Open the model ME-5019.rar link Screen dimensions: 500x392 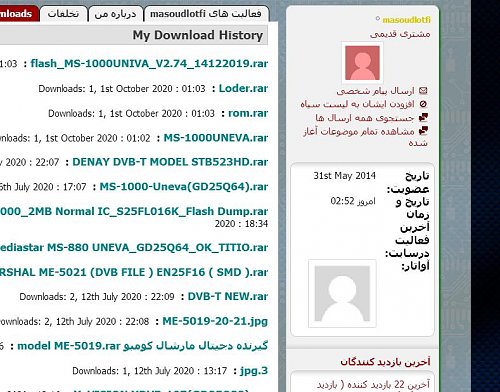point(143,346)
